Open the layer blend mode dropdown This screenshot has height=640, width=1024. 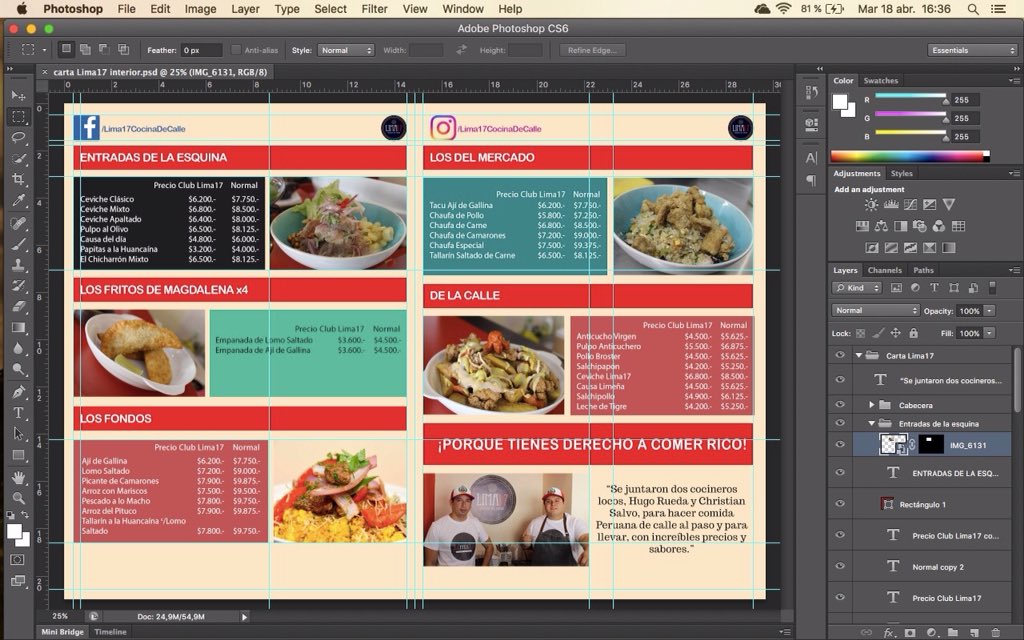[x=875, y=310]
